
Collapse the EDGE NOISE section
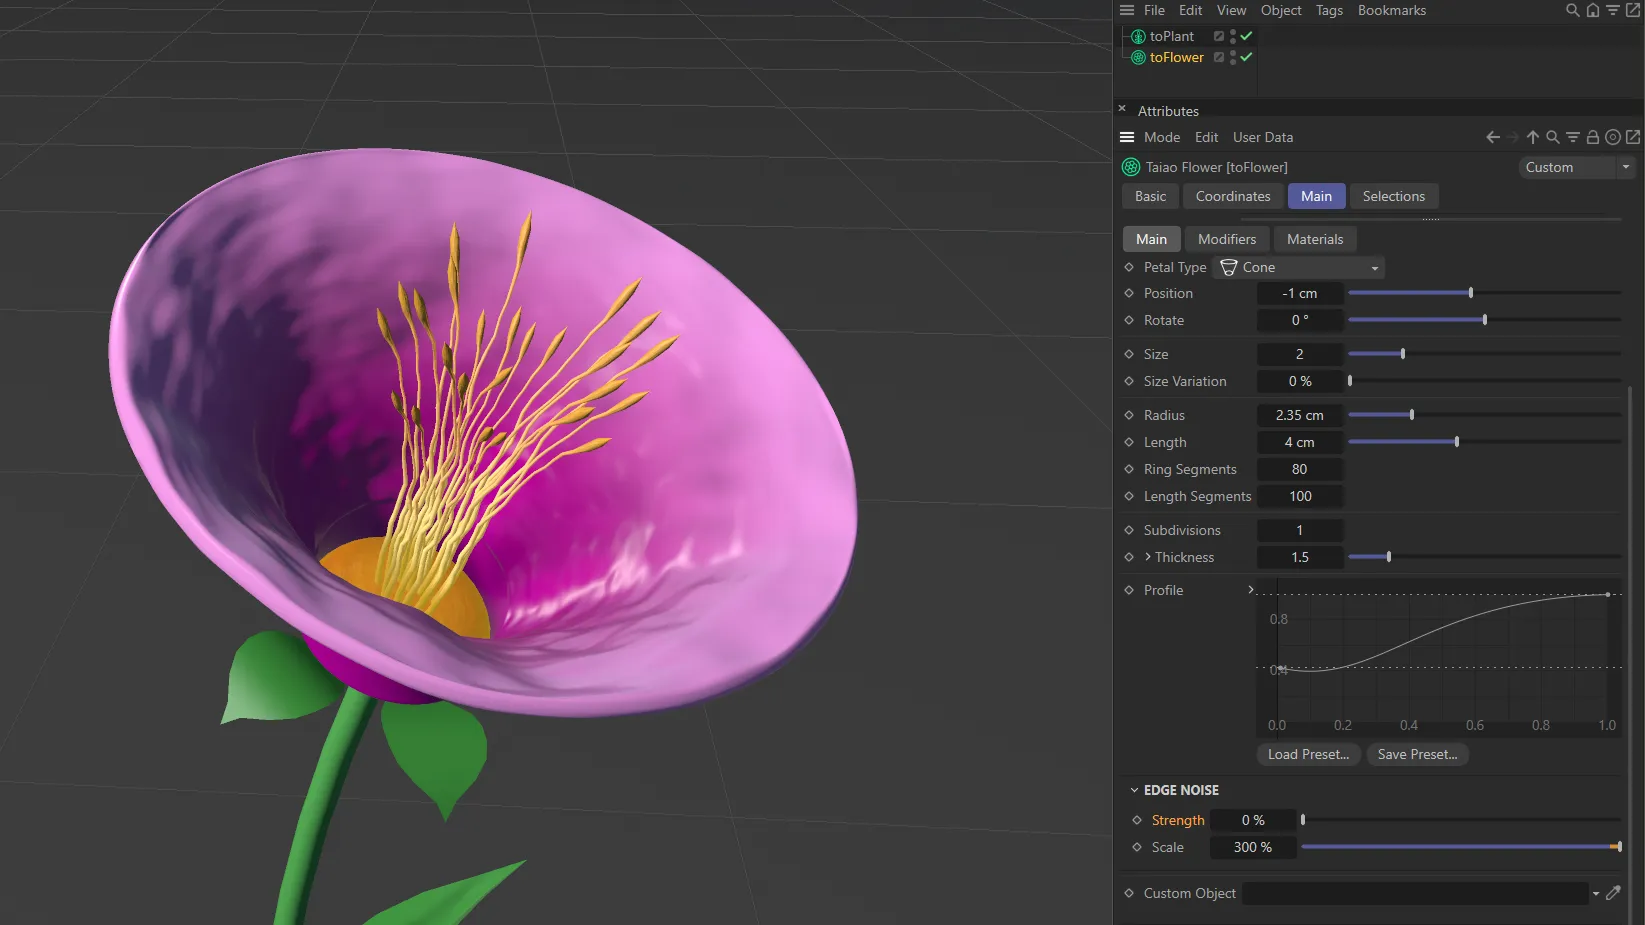(1134, 789)
